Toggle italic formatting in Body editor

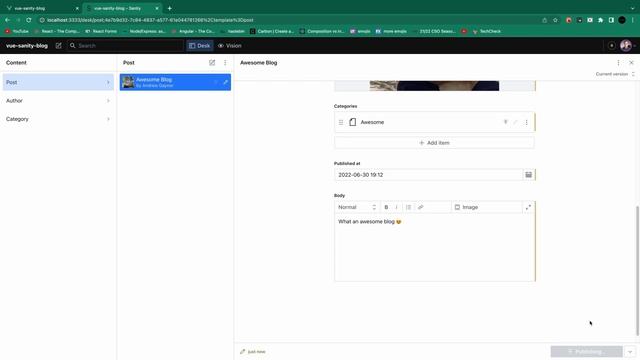point(396,207)
